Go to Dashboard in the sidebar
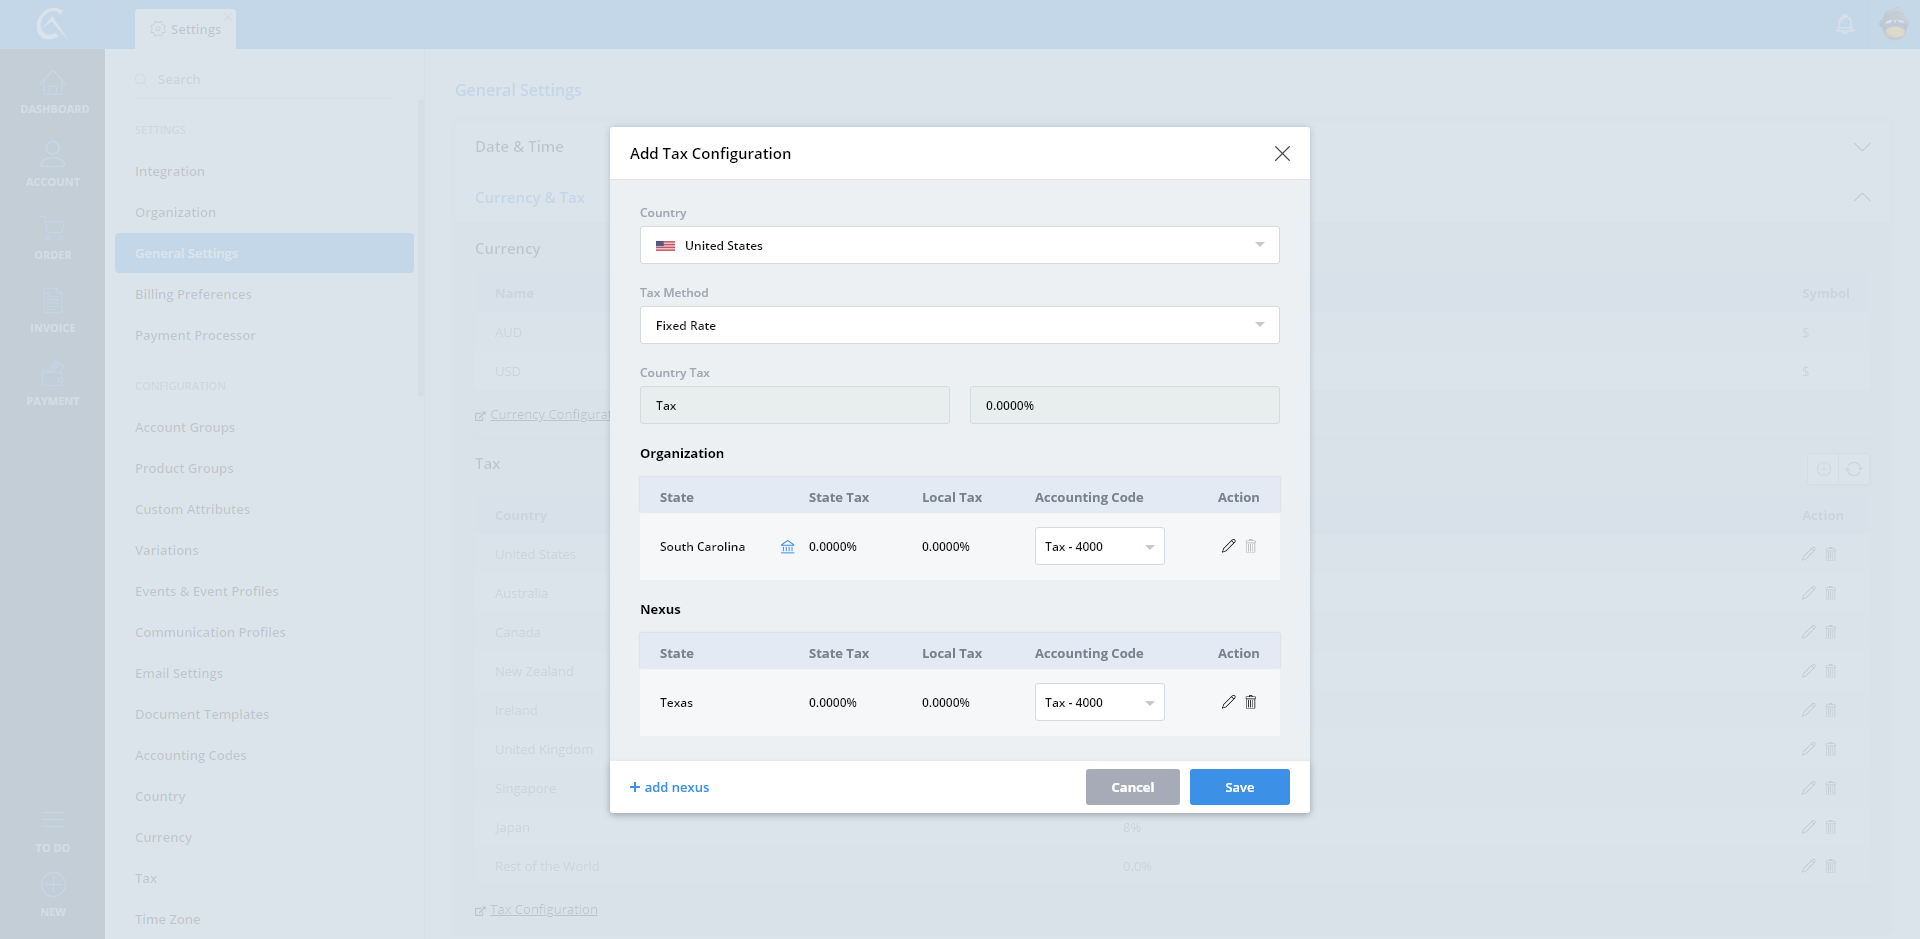Viewport: 1920px width, 939px height. [x=53, y=92]
